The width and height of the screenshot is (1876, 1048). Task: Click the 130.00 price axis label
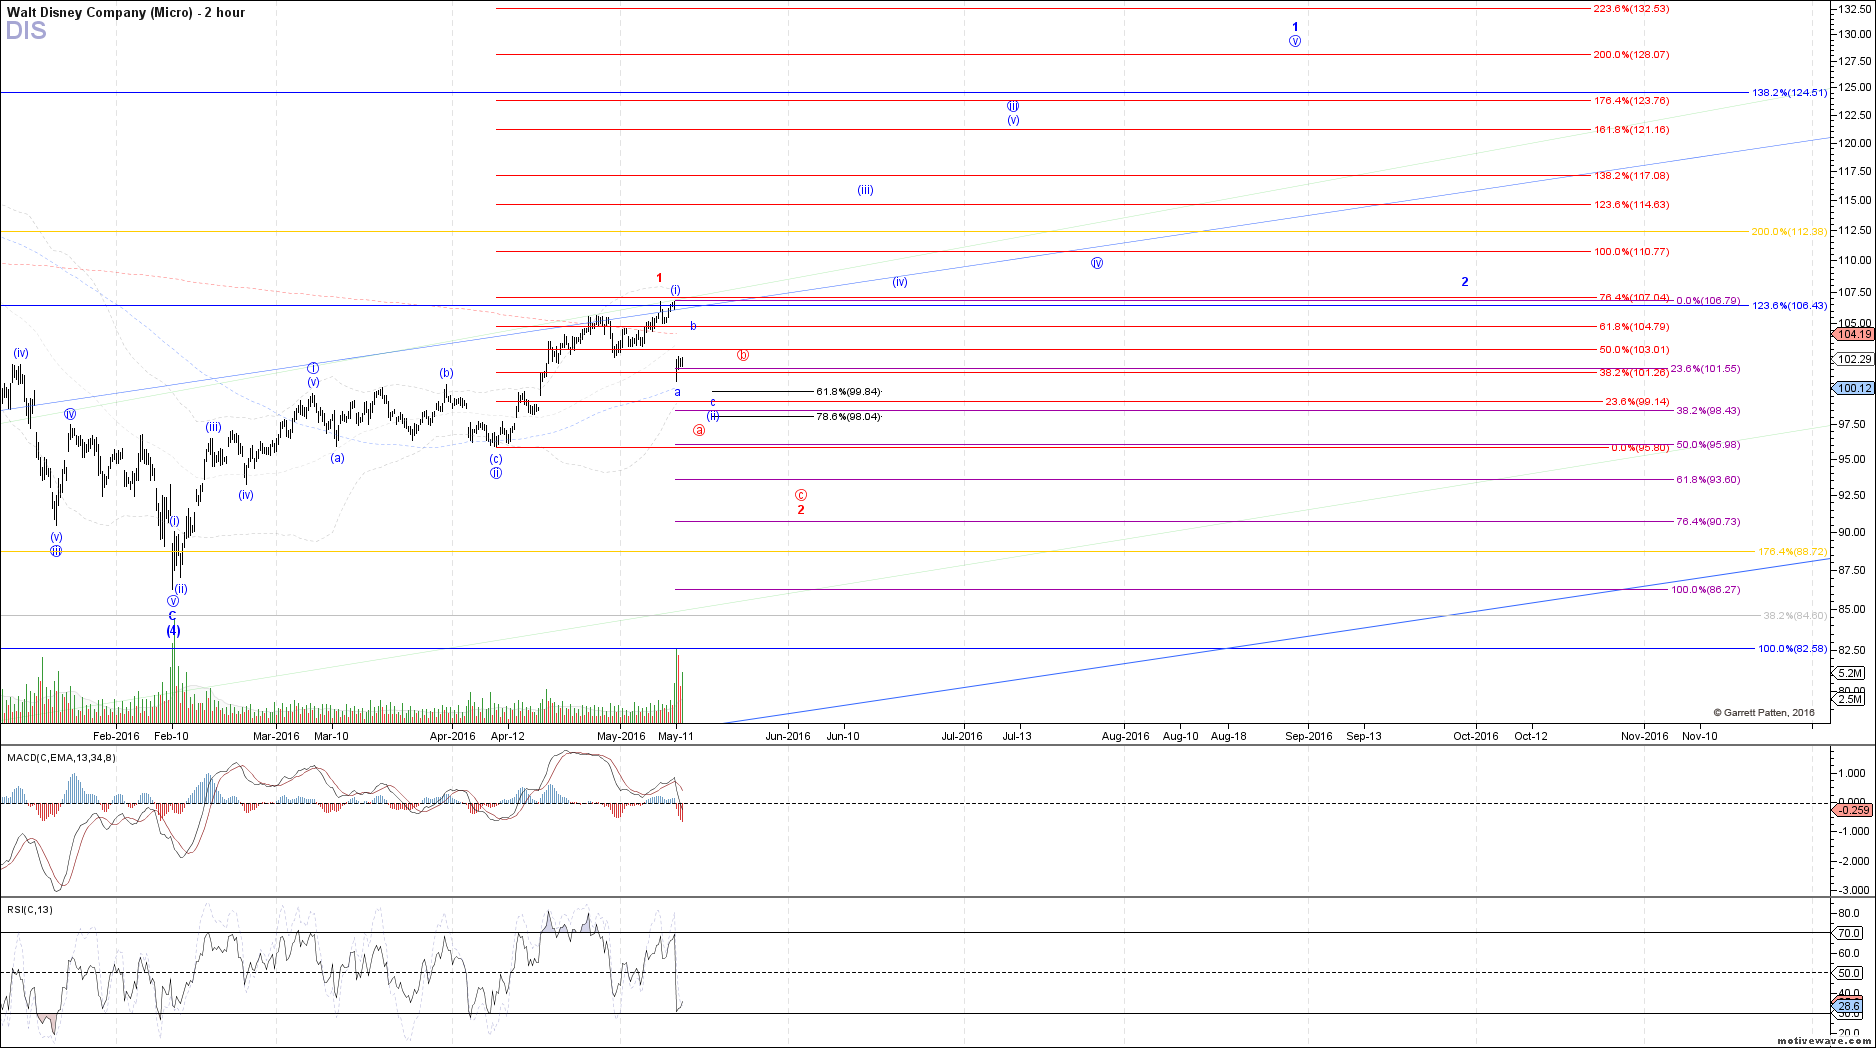(1854, 34)
